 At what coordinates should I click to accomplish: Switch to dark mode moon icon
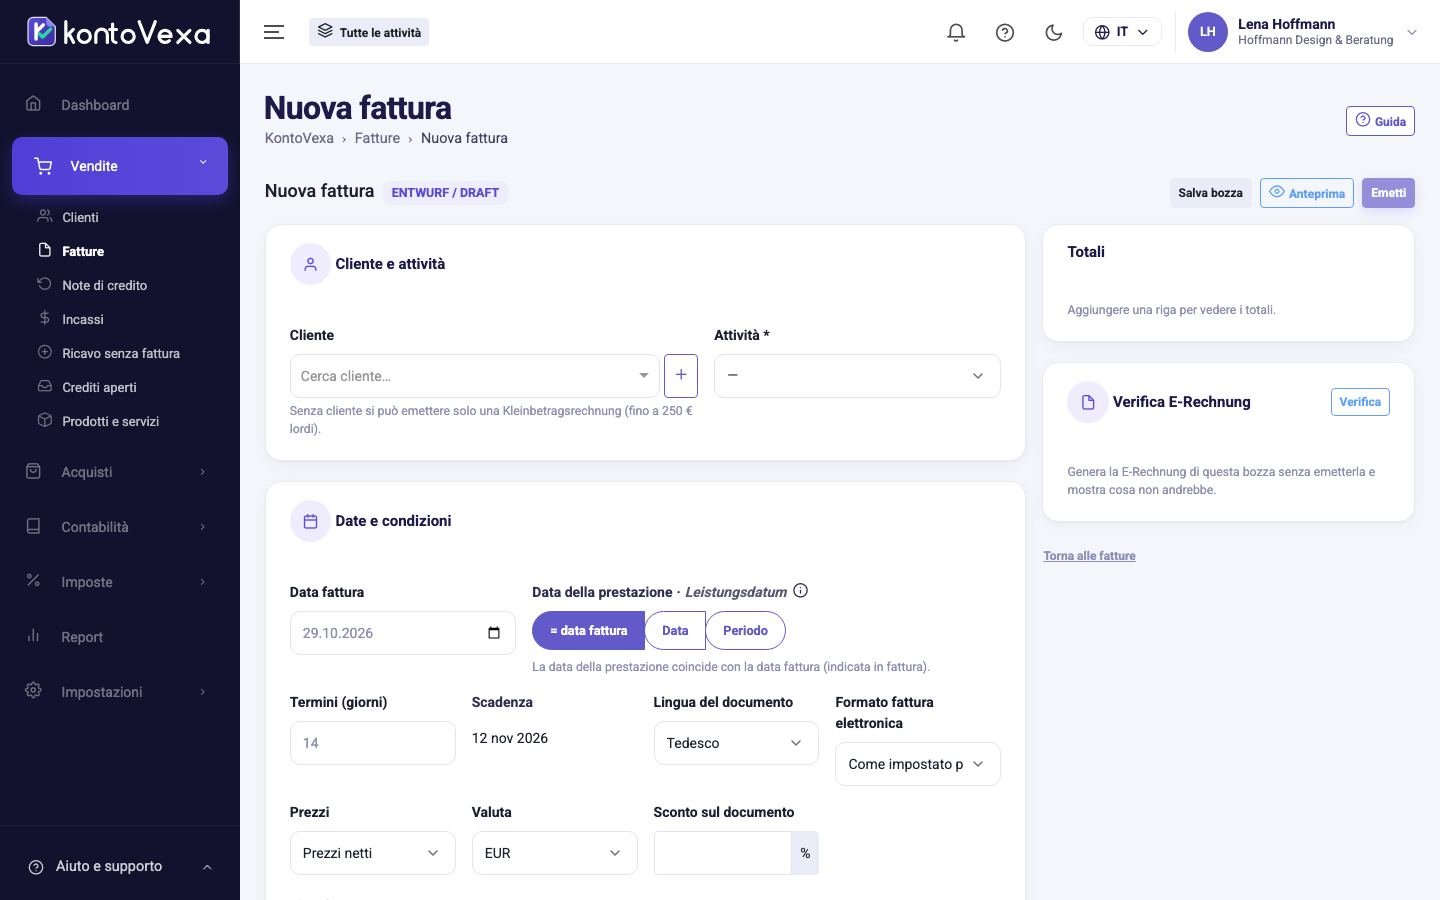coord(1053,32)
